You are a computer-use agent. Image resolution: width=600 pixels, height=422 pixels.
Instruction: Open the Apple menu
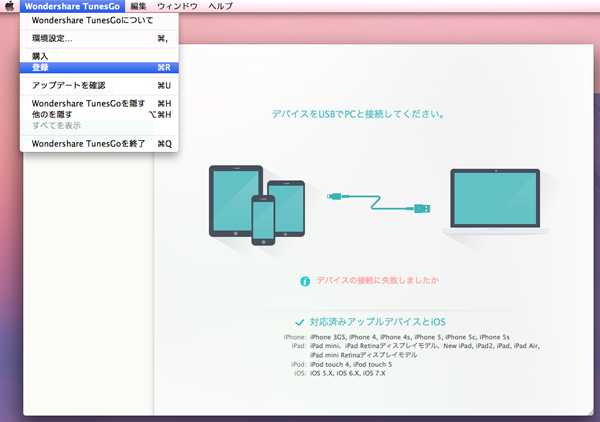click(x=9, y=6)
